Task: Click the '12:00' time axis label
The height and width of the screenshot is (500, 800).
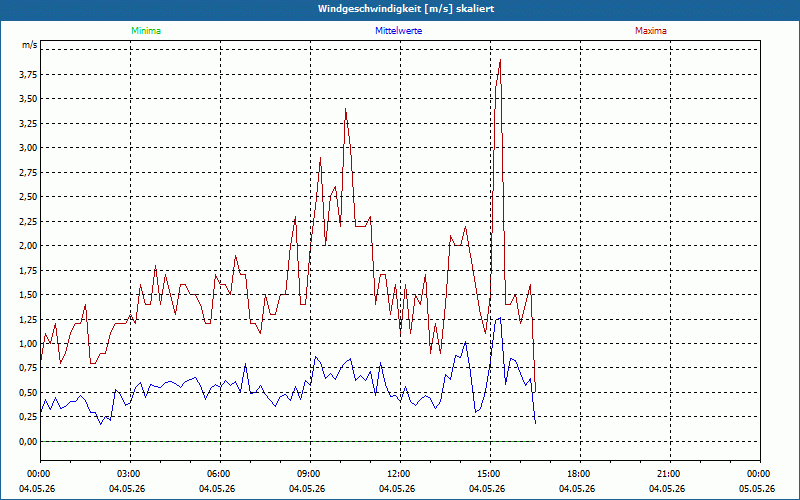Action: [400, 474]
